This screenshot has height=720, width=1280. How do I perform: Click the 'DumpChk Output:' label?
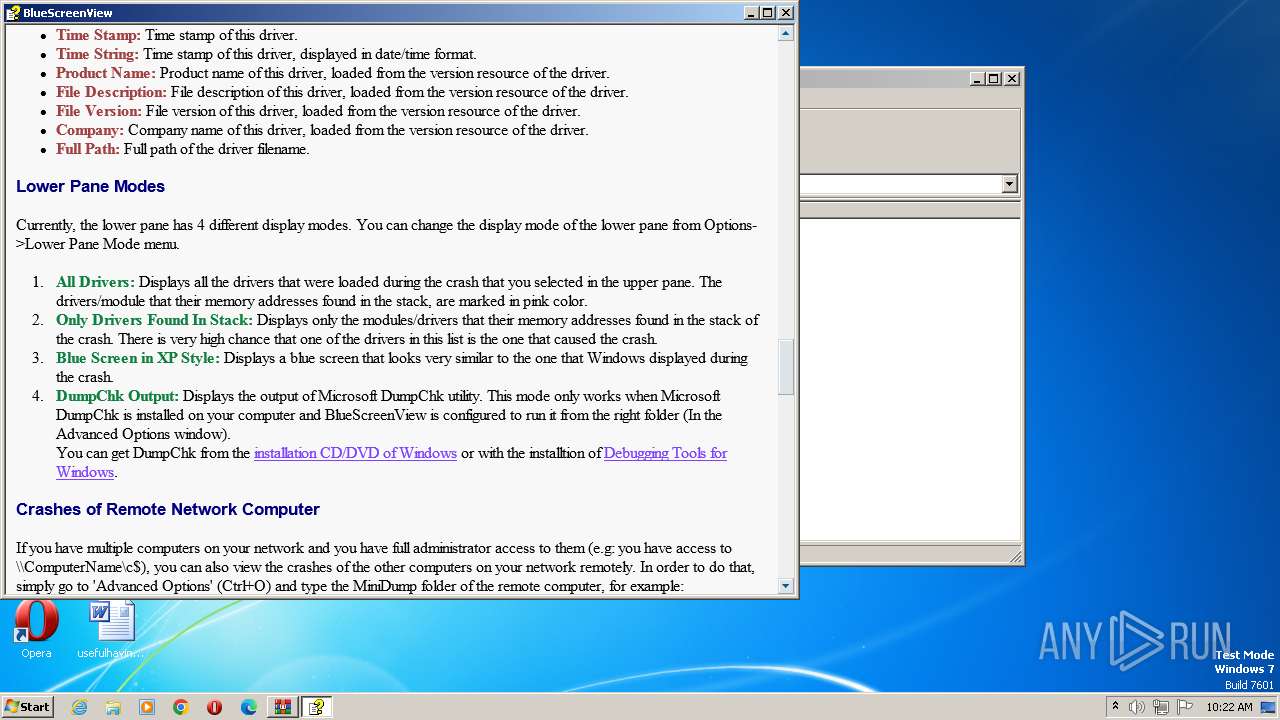click(117, 396)
